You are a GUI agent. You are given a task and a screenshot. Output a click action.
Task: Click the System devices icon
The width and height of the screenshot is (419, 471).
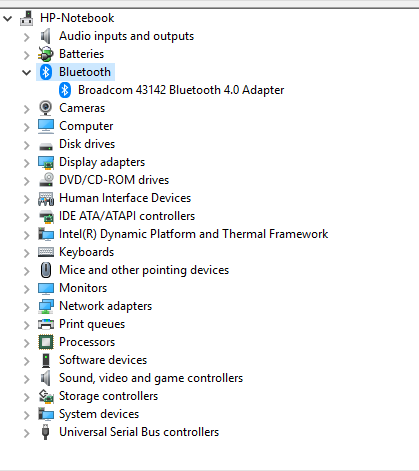tap(46, 414)
